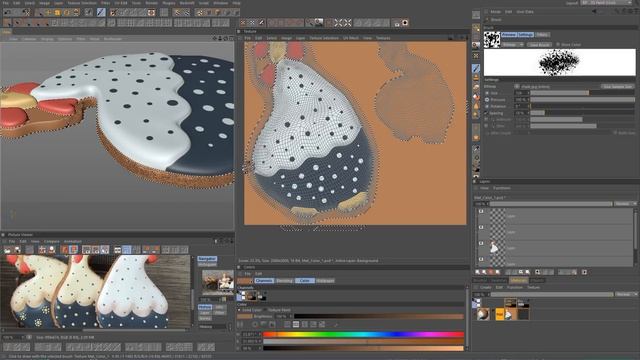Click the highlighted brush icon in top toolbar
The height and width of the screenshot is (360, 640).
(101, 12)
